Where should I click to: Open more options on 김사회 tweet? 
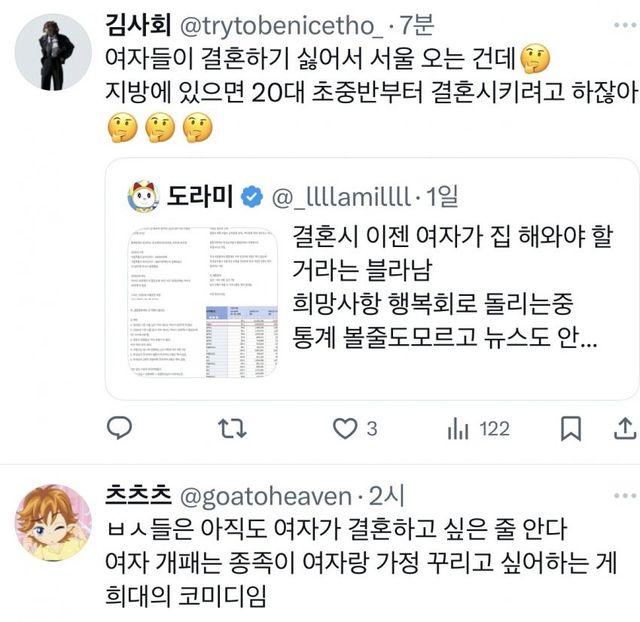(625, 25)
